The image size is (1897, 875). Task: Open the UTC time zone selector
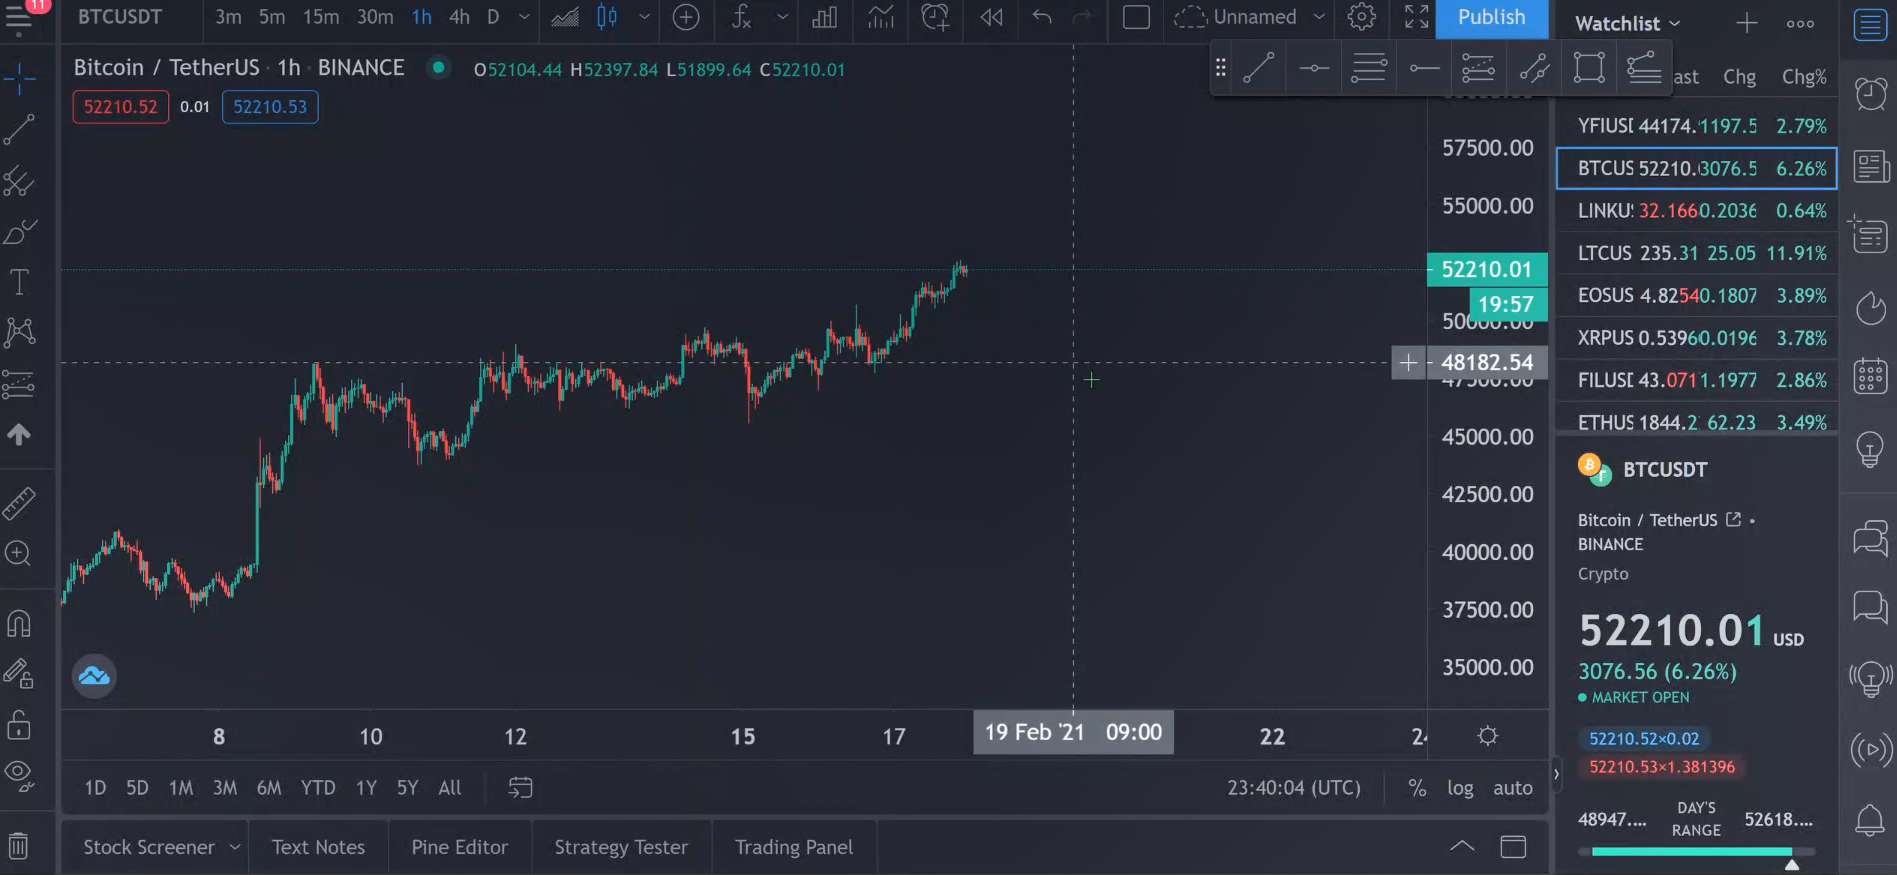pos(1294,788)
